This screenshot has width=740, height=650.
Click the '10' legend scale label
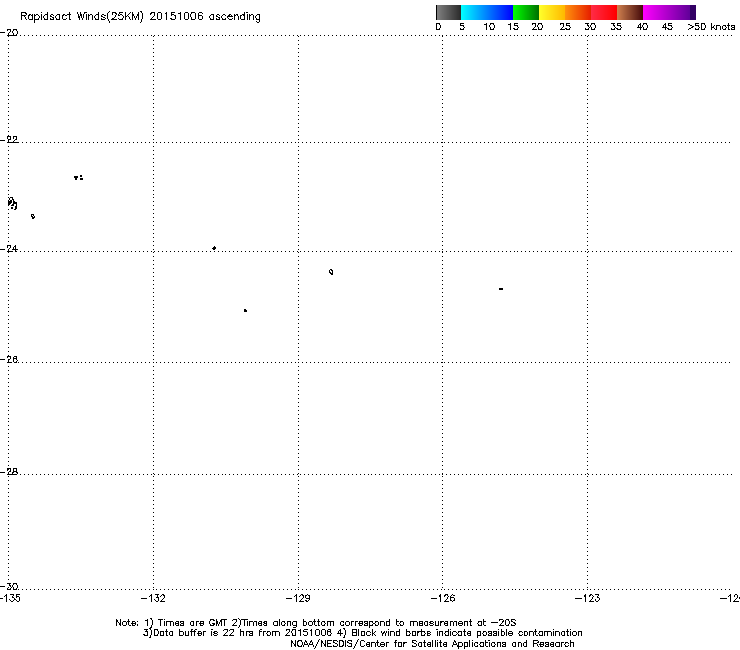(489, 27)
